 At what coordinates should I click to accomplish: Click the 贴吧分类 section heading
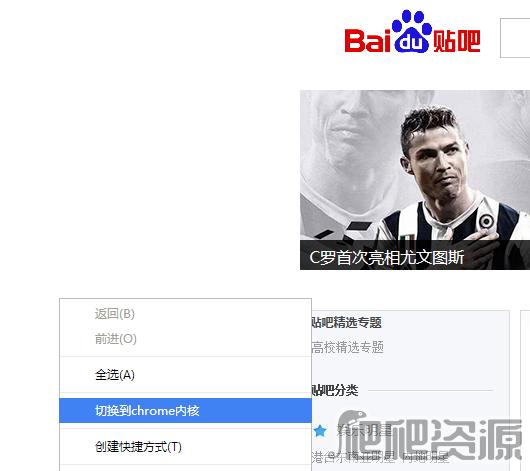pyautogui.click(x=335, y=390)
